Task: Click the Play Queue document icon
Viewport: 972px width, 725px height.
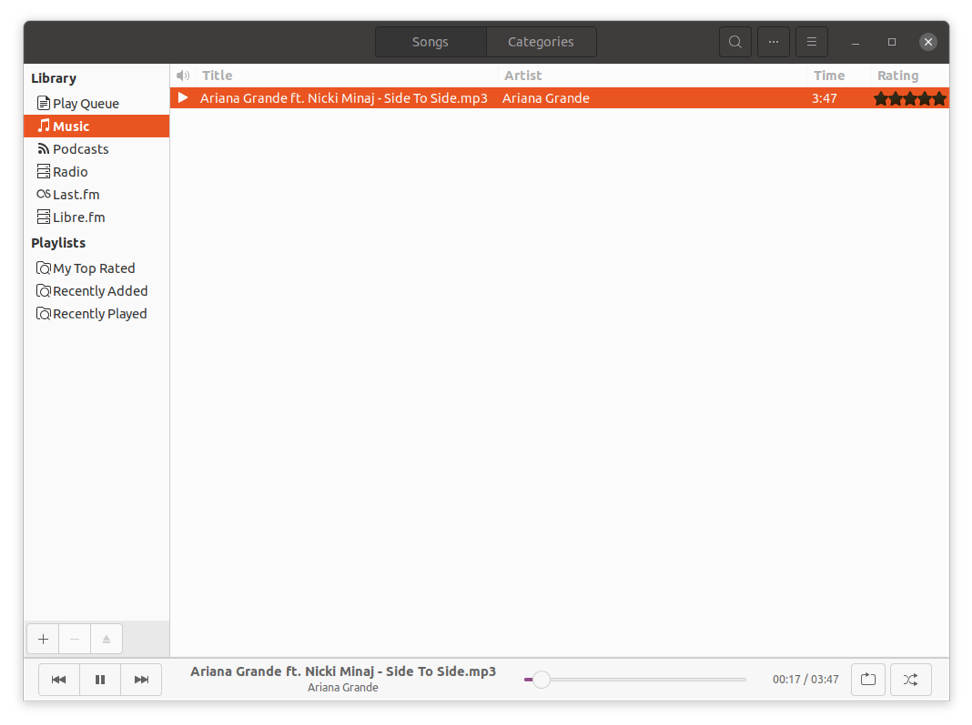Action: tap(43, 103)
